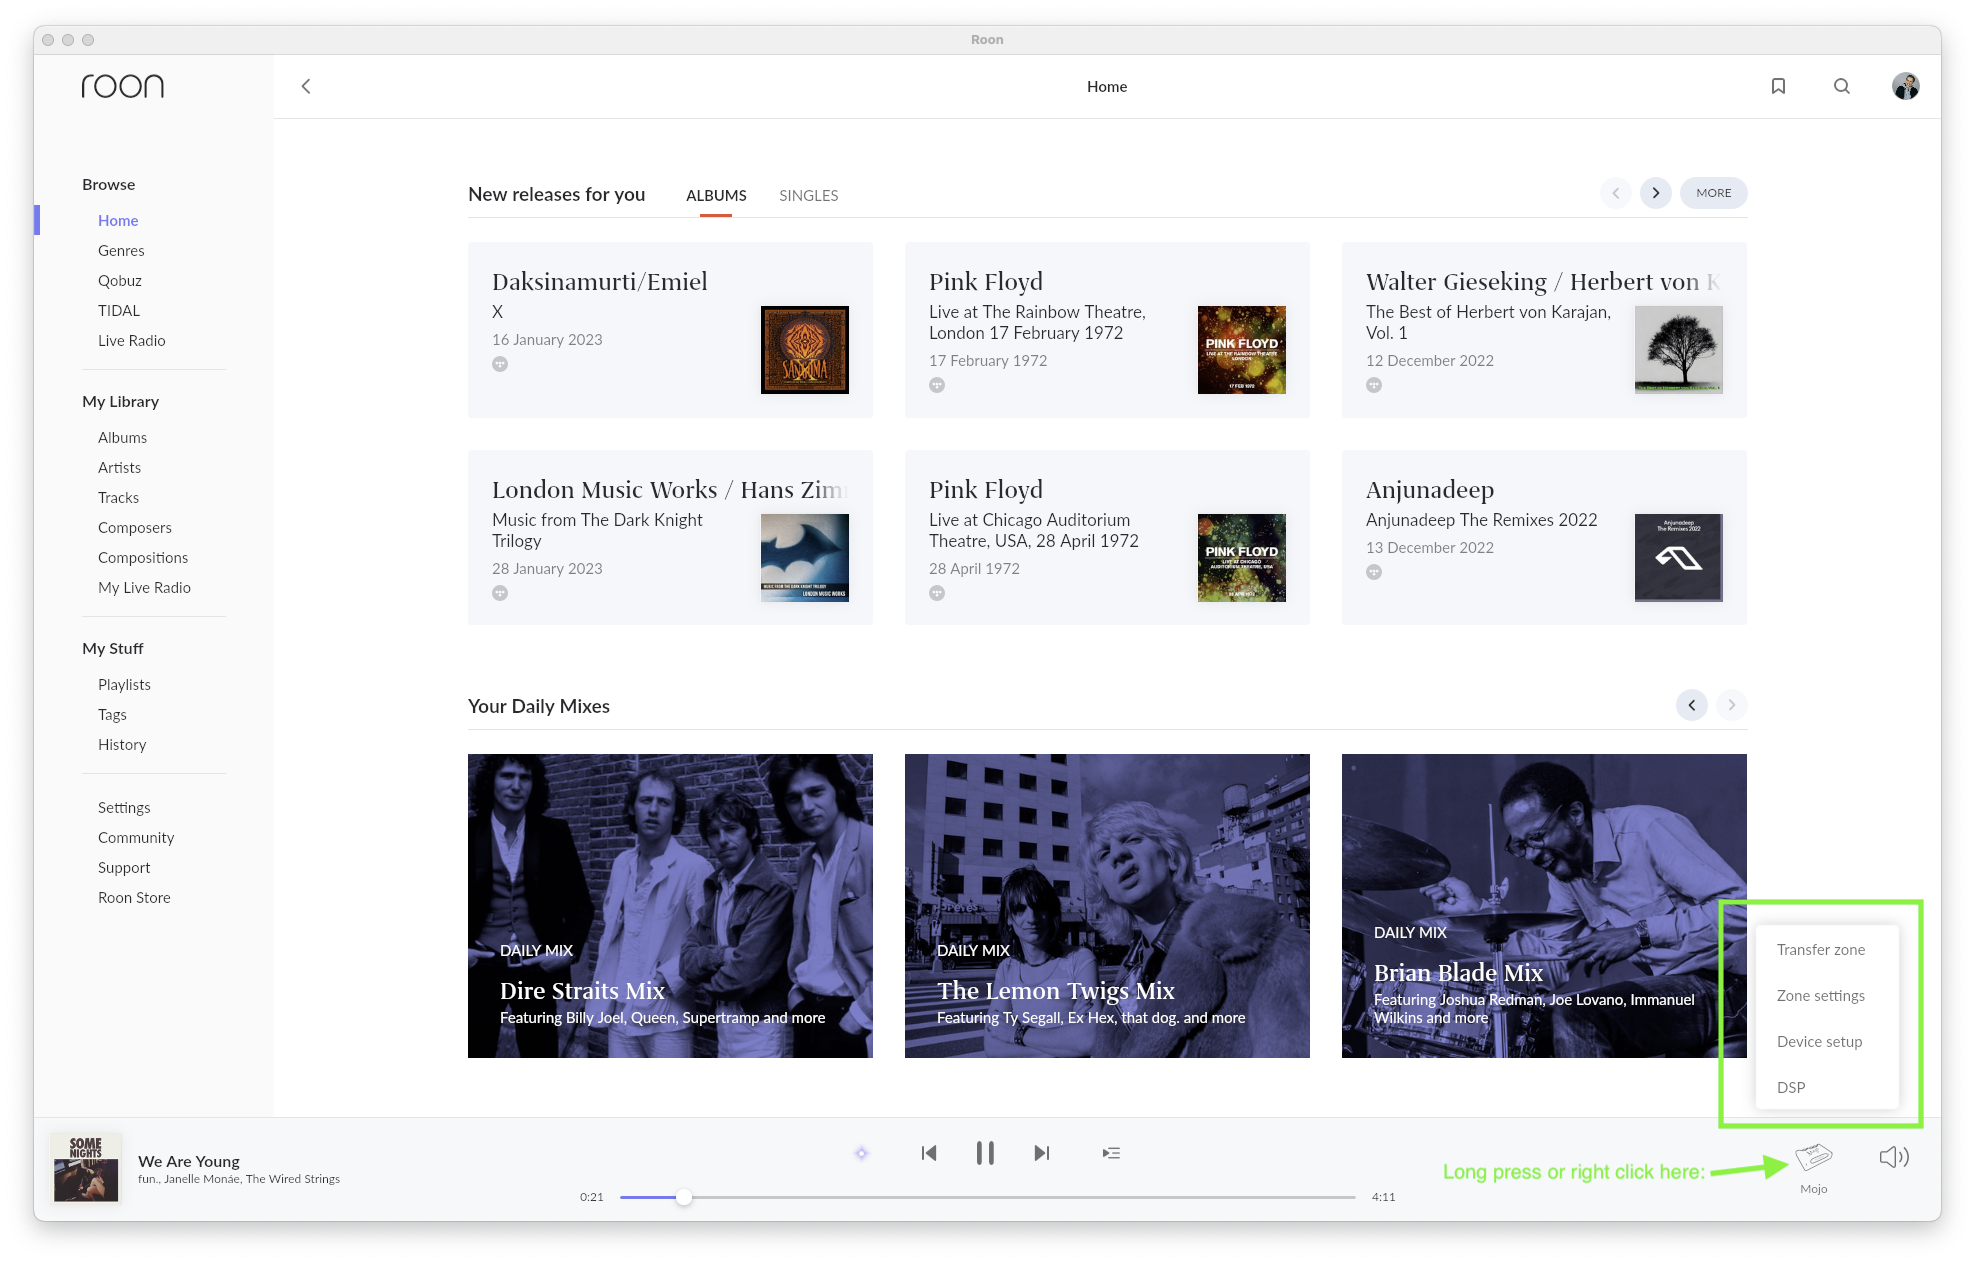Go to next Daily Mixes page
The height and width of the screenshot is (1263, 1975).
click(1732, 705)
